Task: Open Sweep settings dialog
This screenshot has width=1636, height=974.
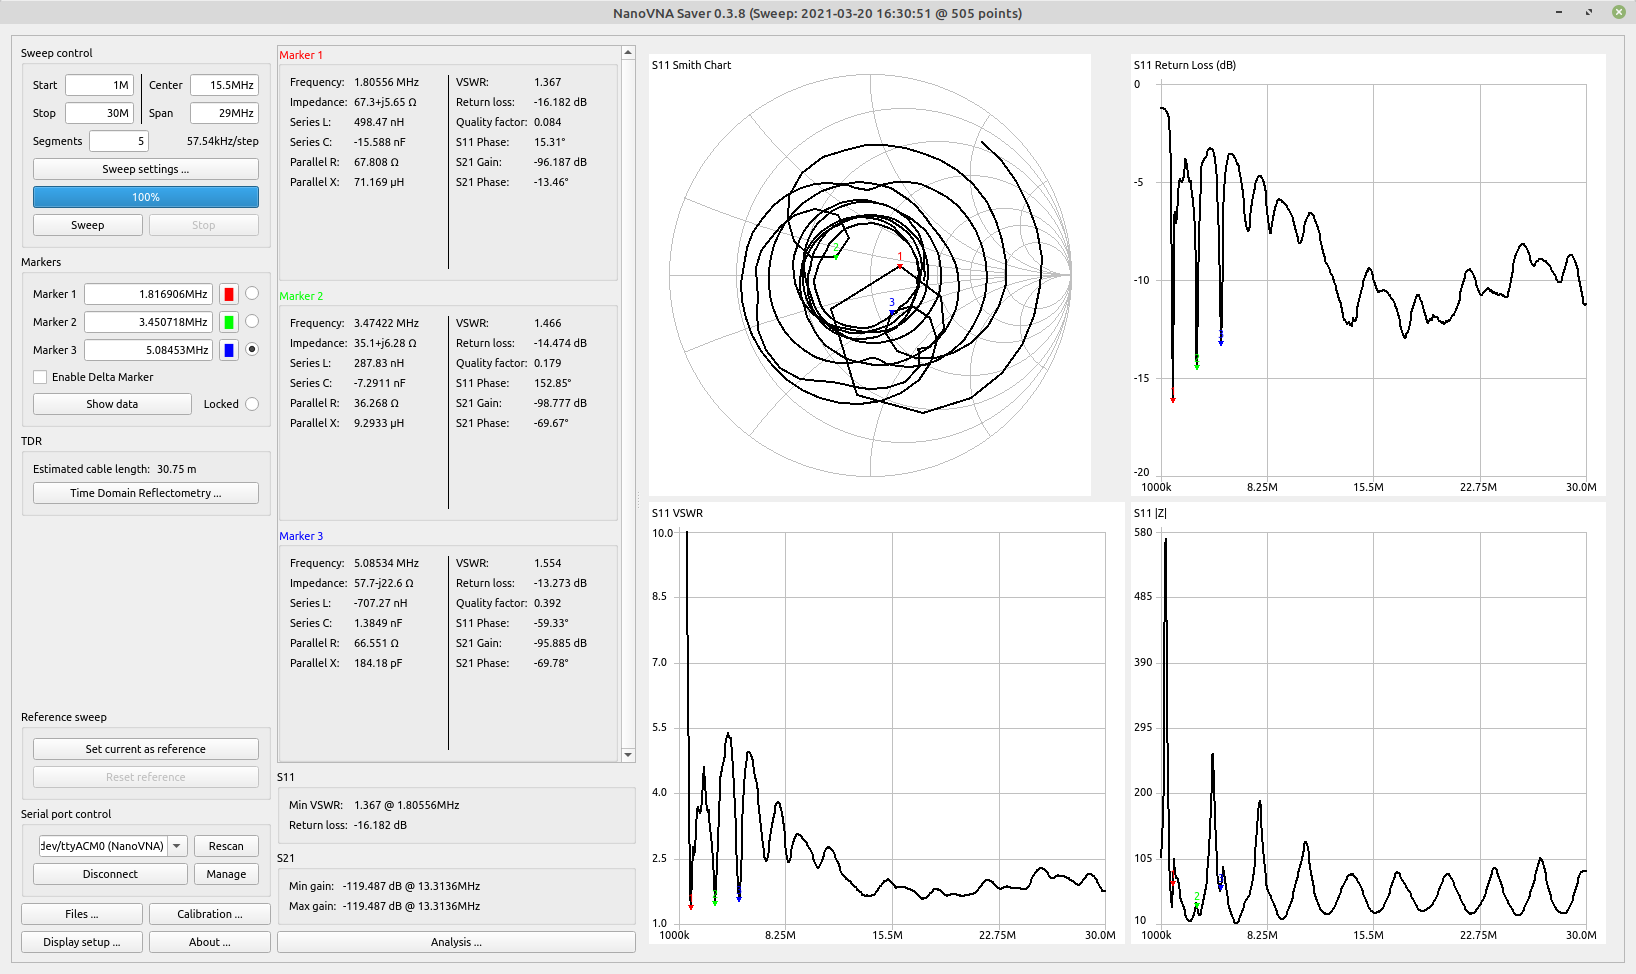Action: click(145, 169)
